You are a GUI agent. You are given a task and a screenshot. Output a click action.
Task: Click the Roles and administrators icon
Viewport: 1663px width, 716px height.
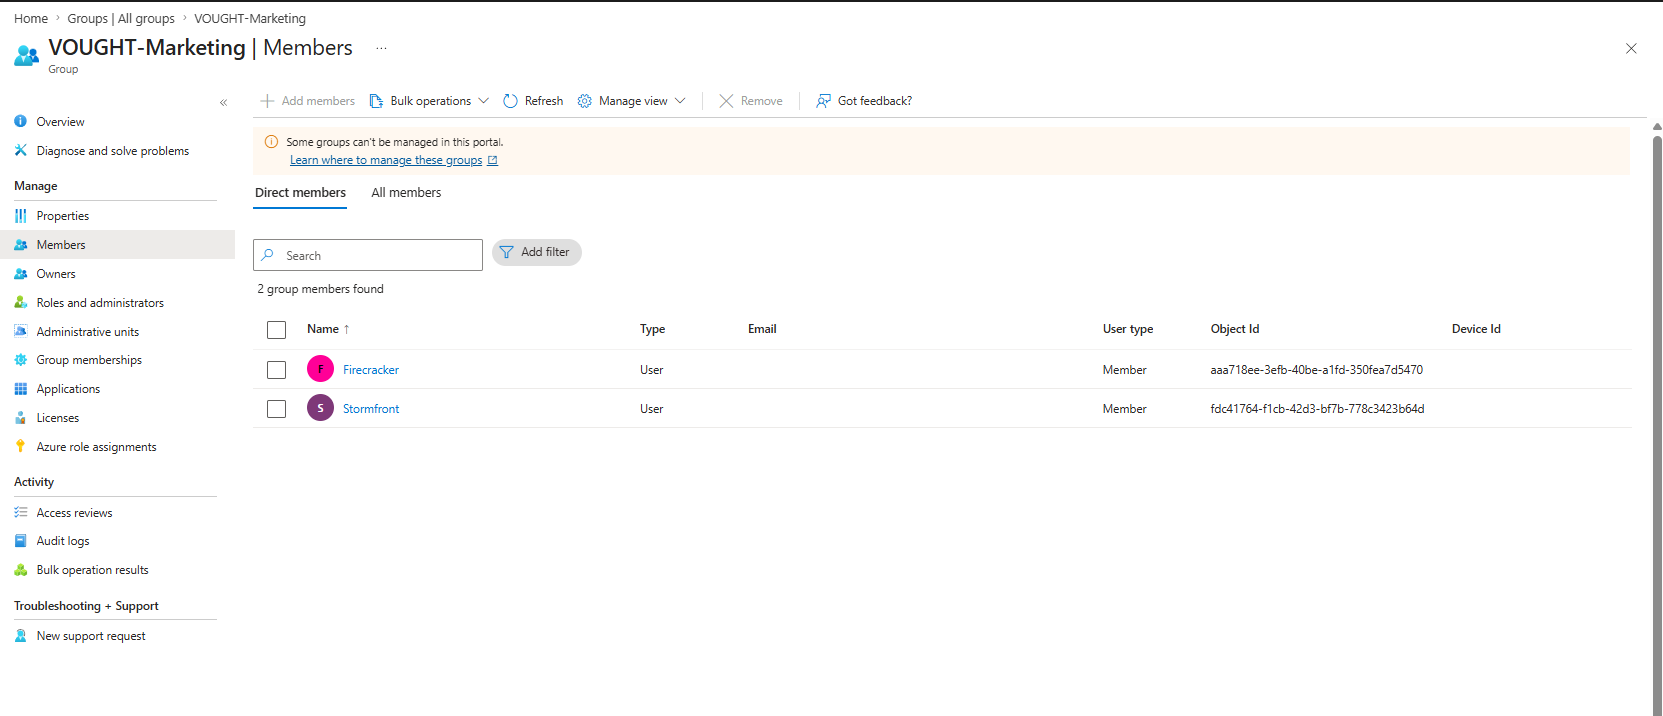click(20, 302)
